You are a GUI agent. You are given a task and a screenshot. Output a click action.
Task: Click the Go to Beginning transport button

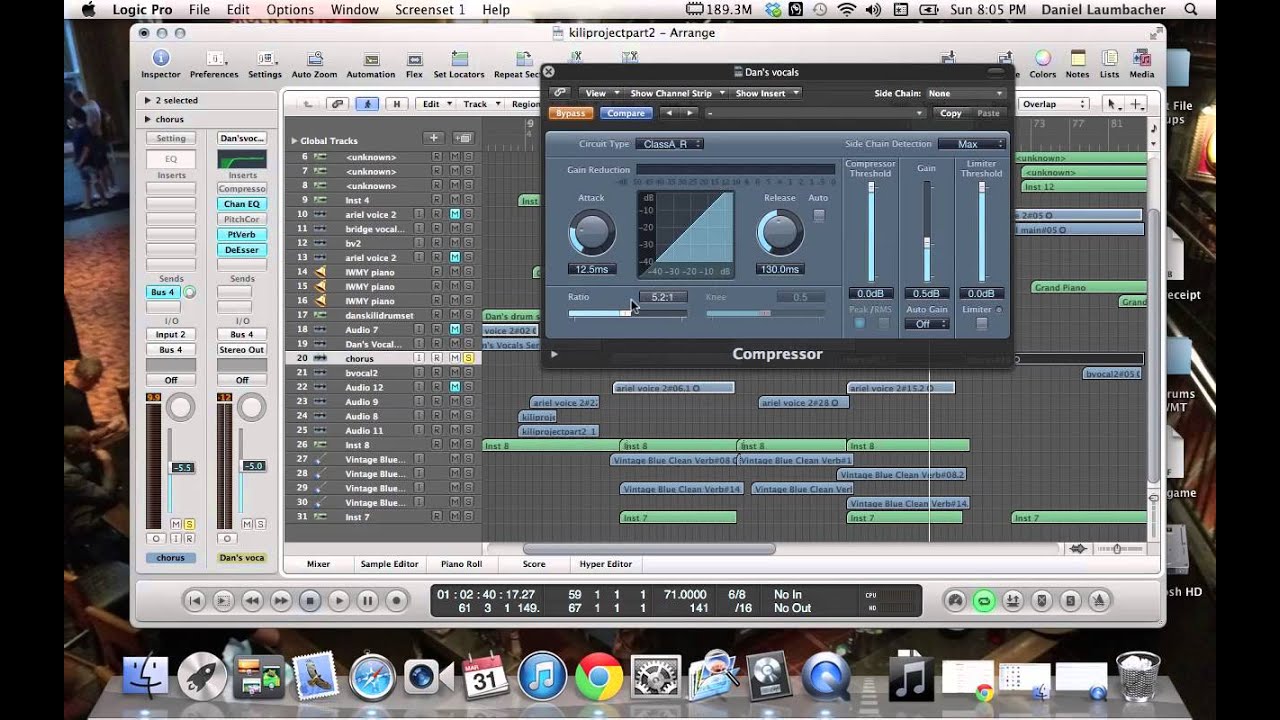(195, 600)
